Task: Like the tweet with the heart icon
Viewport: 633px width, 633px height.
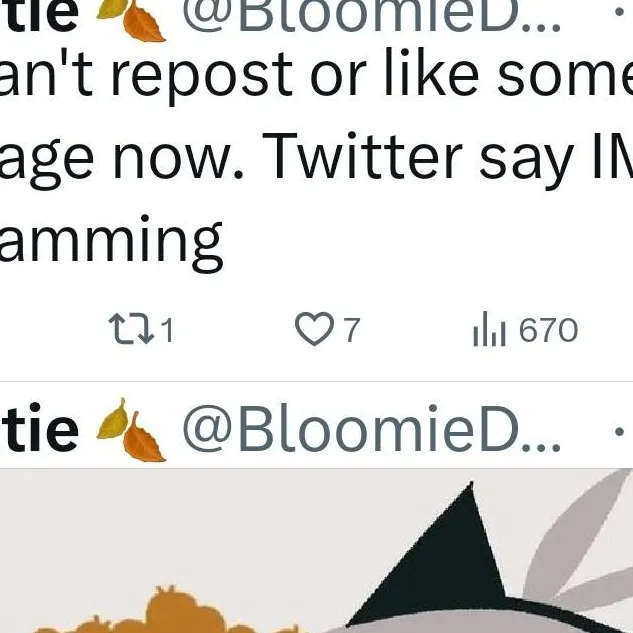Action: coord(314,329)
